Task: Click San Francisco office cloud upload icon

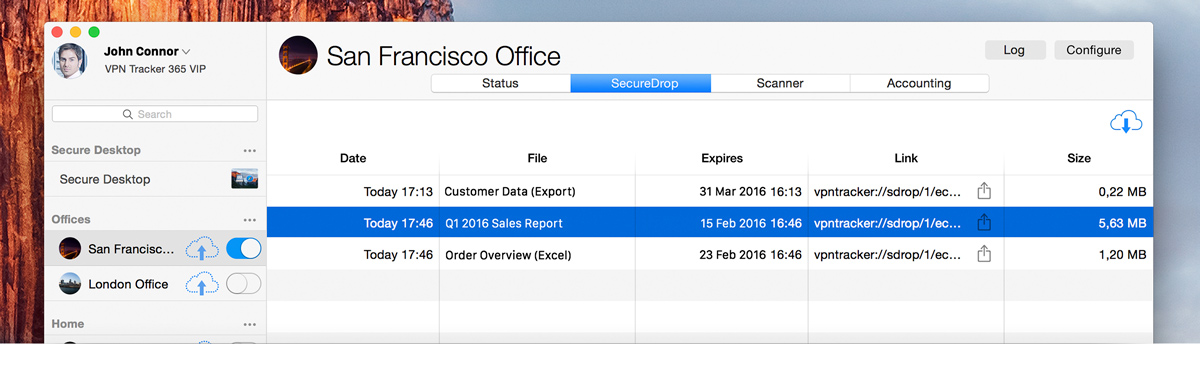Action: coord(202,248)
